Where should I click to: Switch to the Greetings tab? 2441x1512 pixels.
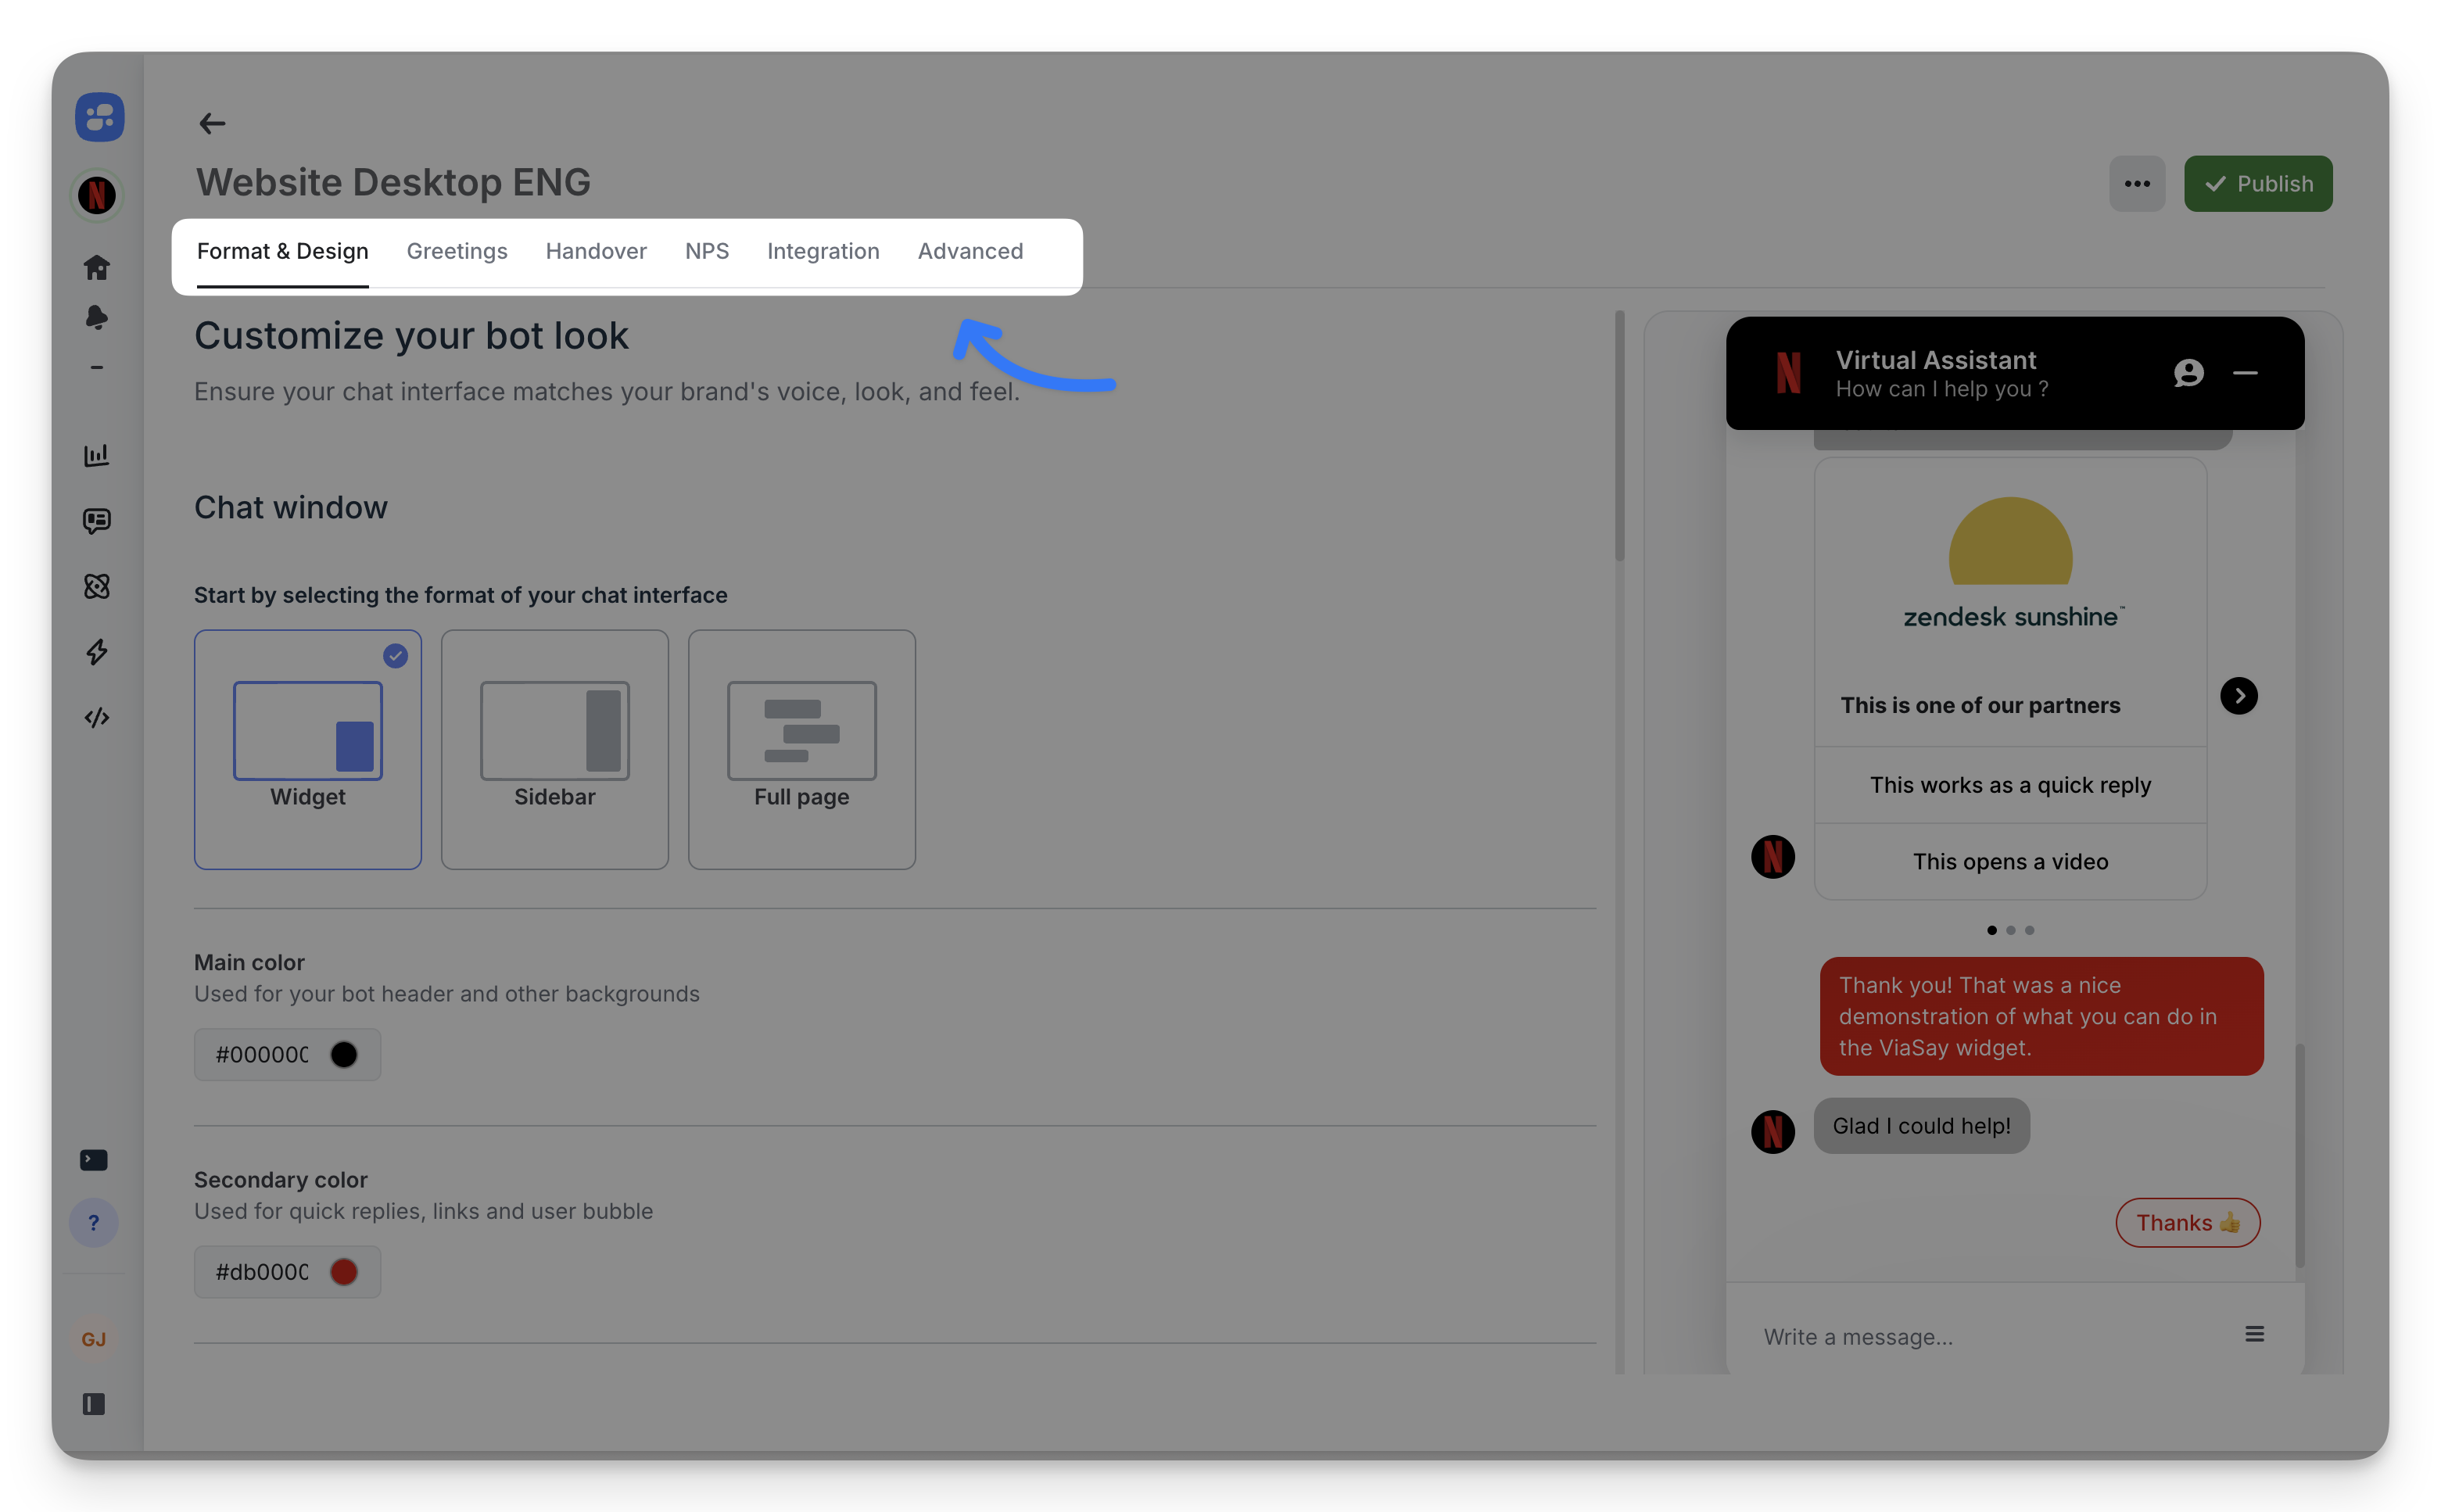point(456,251)
